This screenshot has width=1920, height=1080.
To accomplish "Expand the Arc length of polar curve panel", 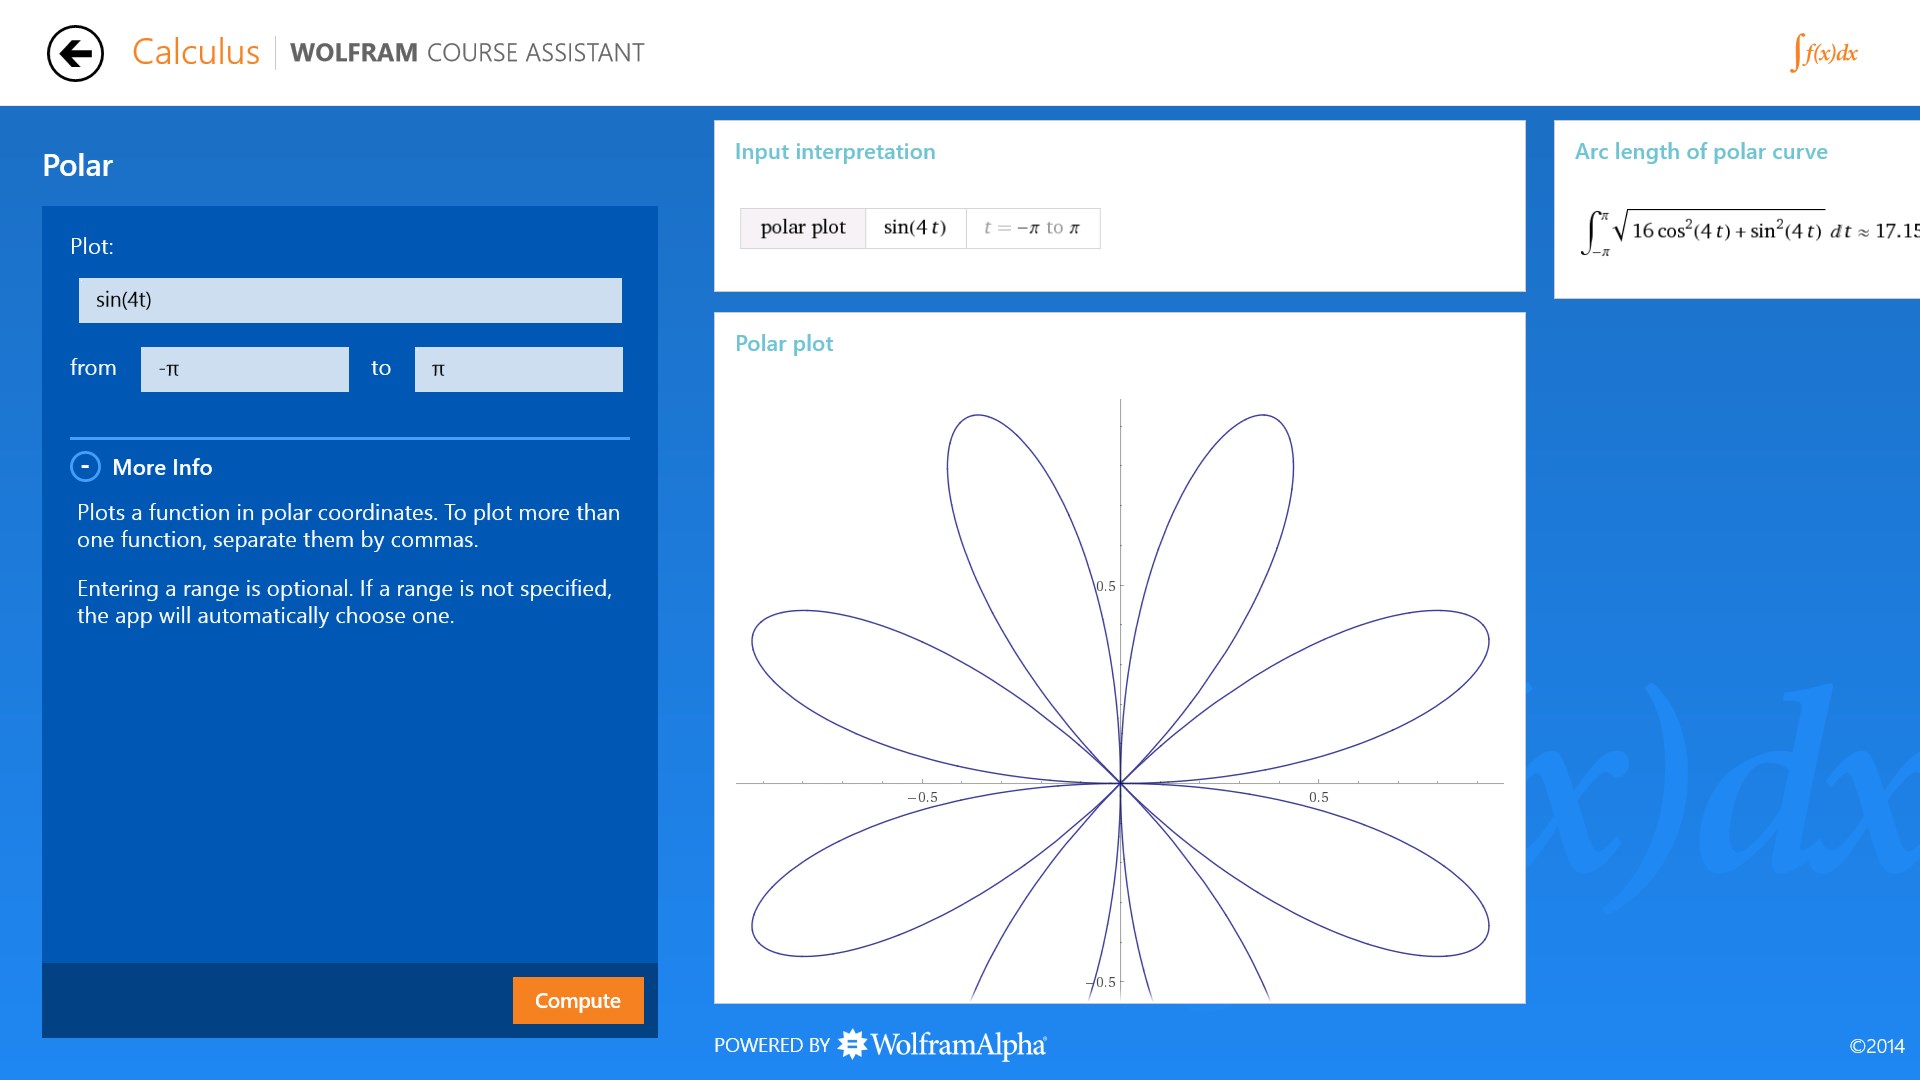I will 1700,151.
